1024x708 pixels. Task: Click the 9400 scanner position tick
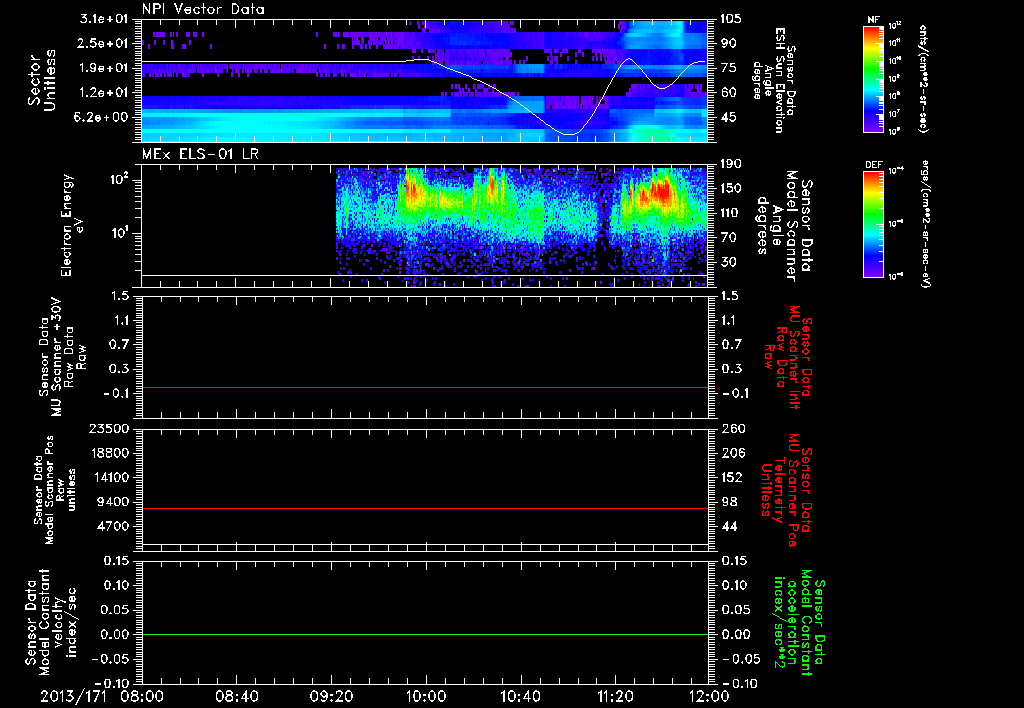pos(113,502)
